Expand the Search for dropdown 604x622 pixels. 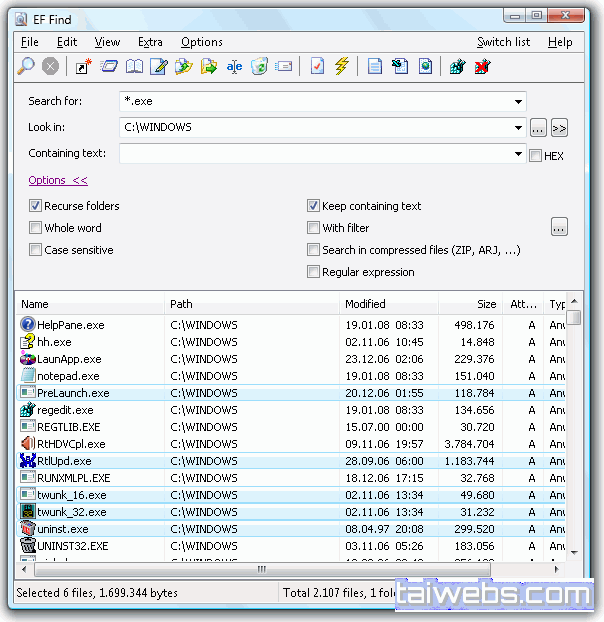pyautogui.click(x=518, y=101)
